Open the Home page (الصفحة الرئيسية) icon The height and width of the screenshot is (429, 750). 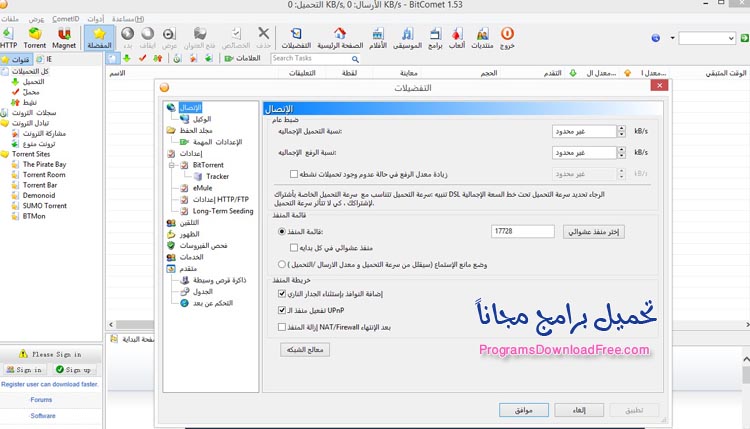coord(340,38)
